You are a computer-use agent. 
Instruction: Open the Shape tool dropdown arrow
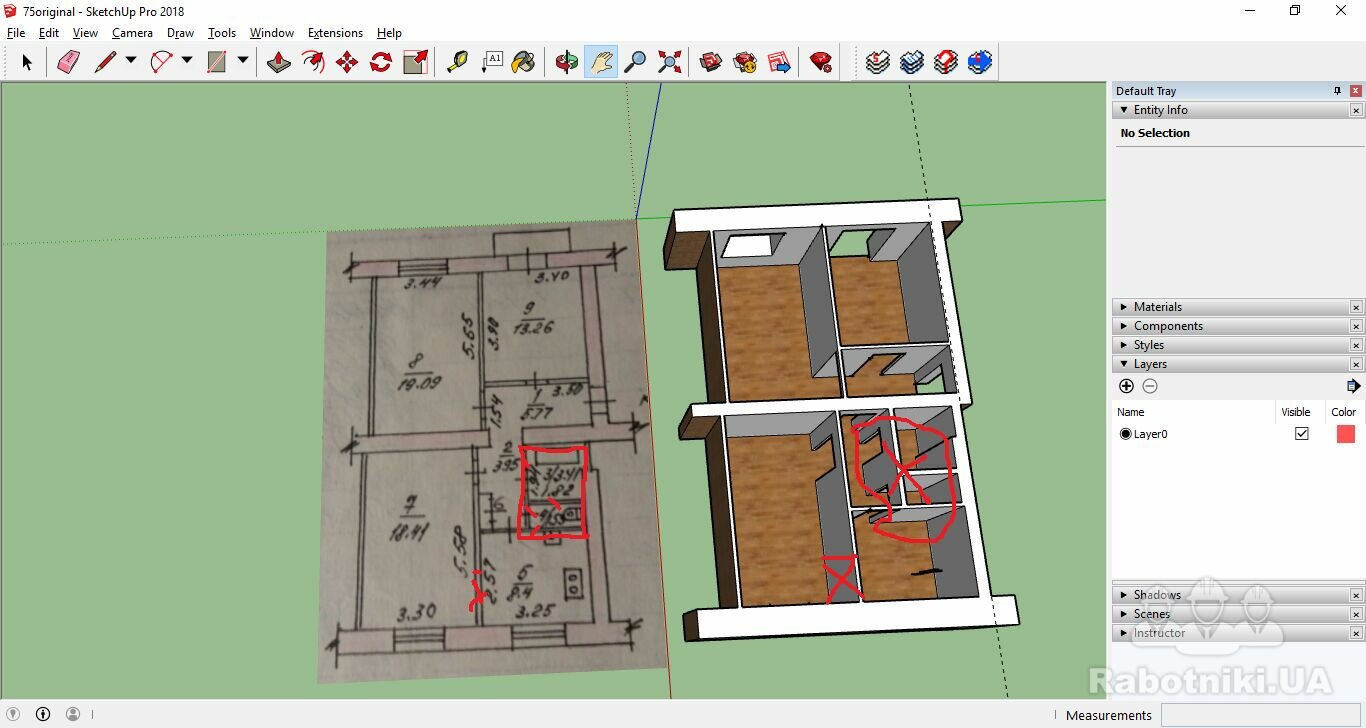point(243,61)
